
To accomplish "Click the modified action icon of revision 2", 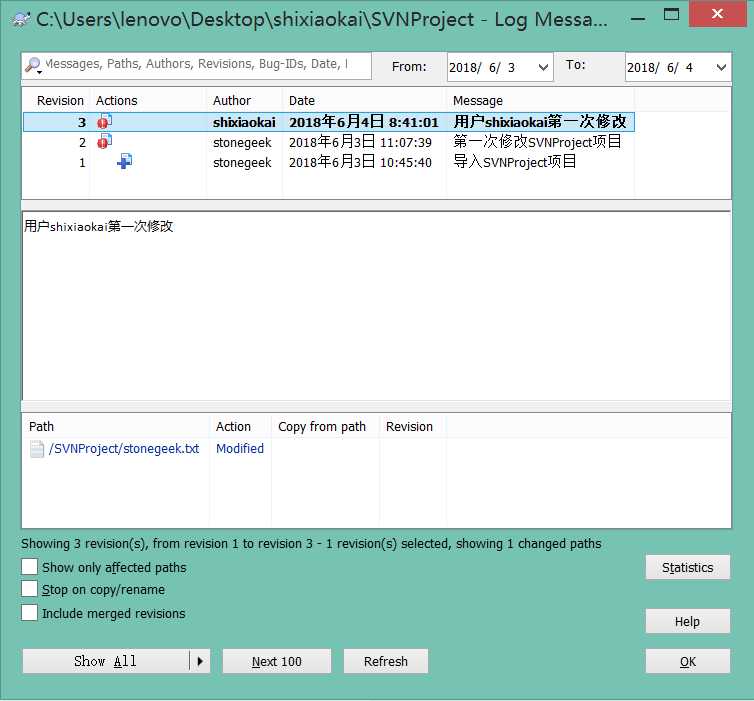I will (104, 141).
